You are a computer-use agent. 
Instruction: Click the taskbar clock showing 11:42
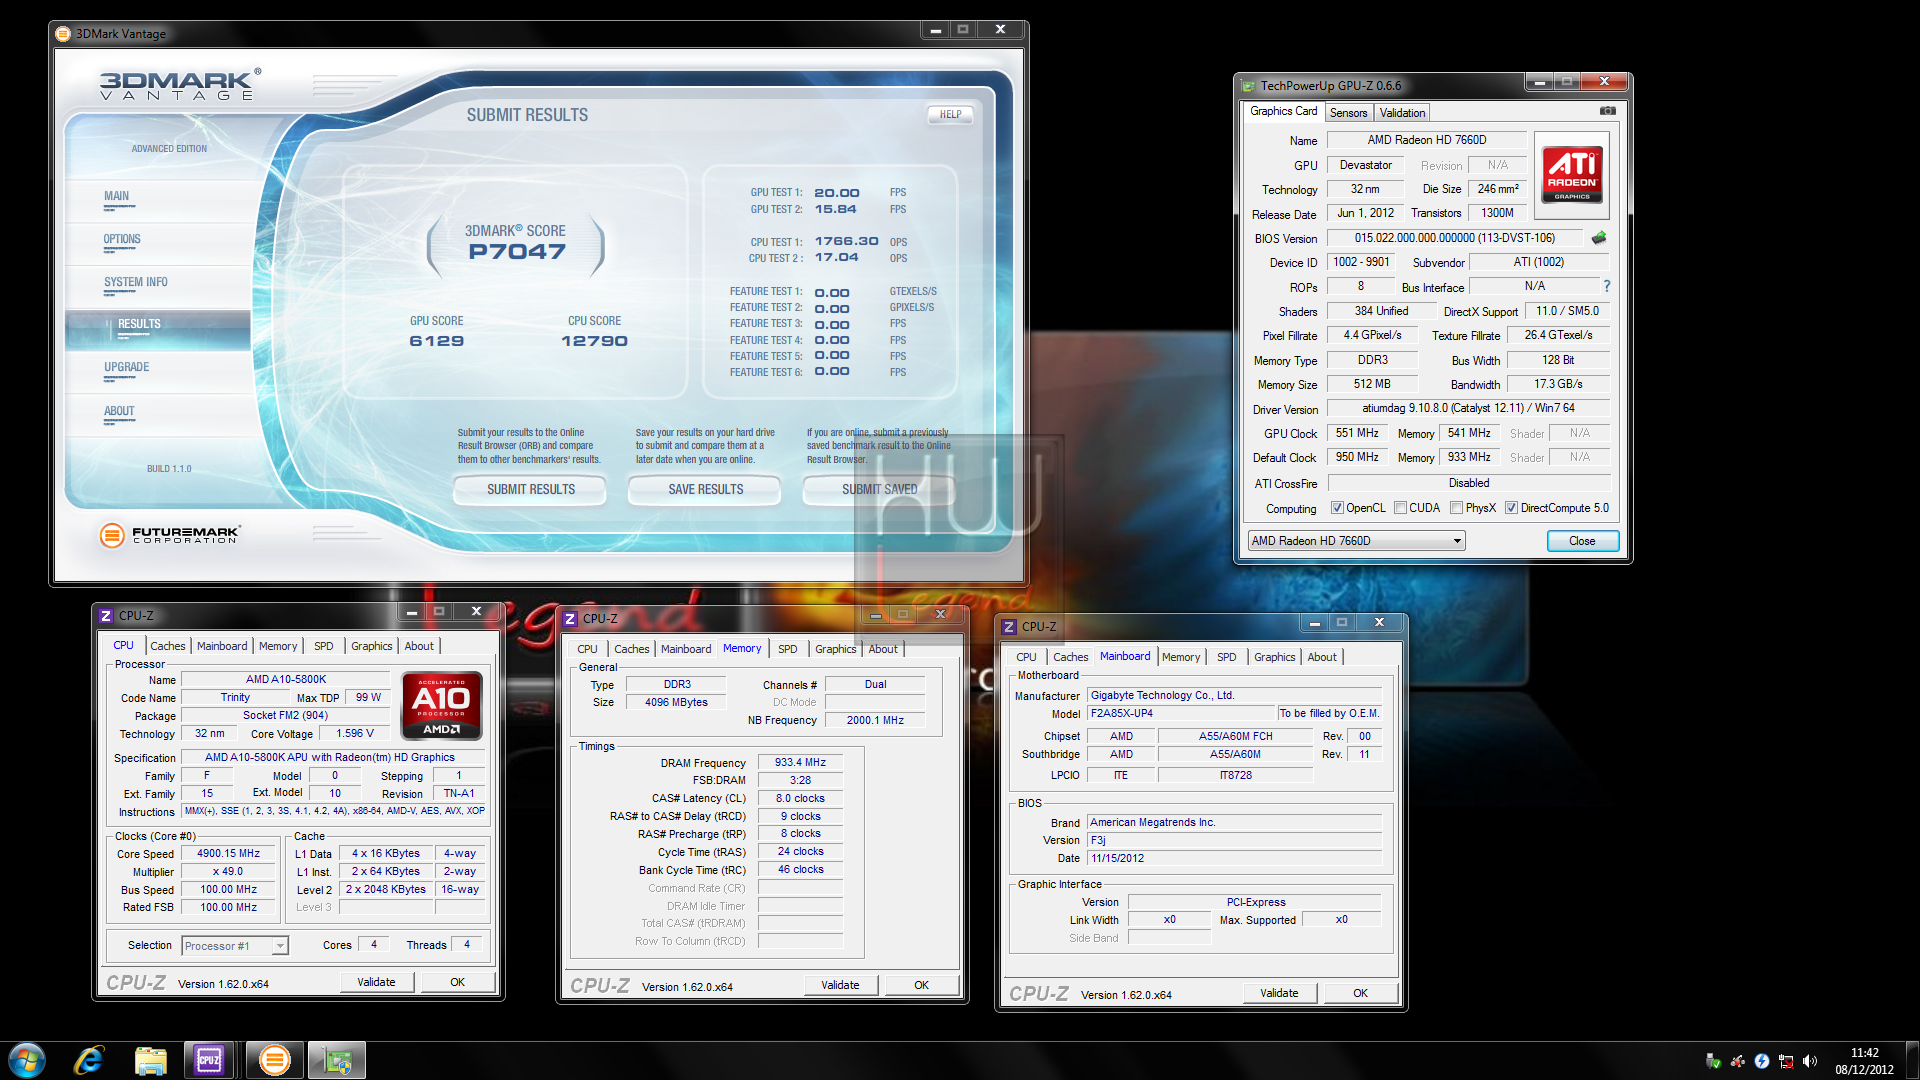[x=1864, y=1061]
